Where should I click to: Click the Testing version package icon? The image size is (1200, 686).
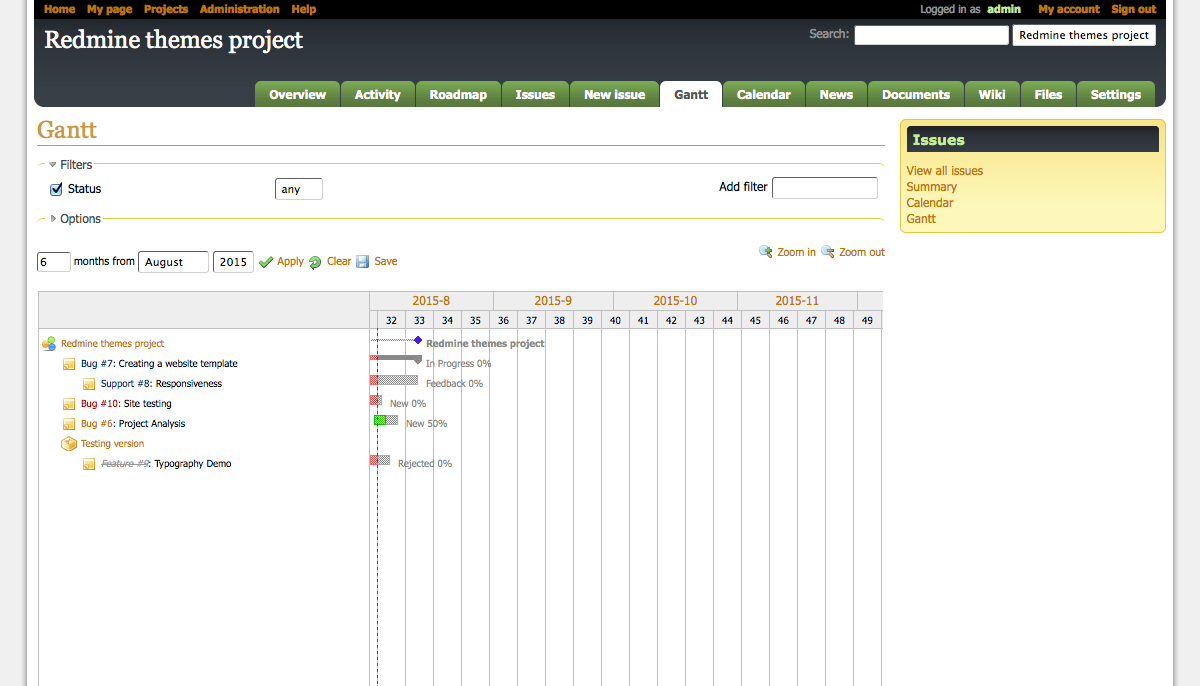click(69, 444)
